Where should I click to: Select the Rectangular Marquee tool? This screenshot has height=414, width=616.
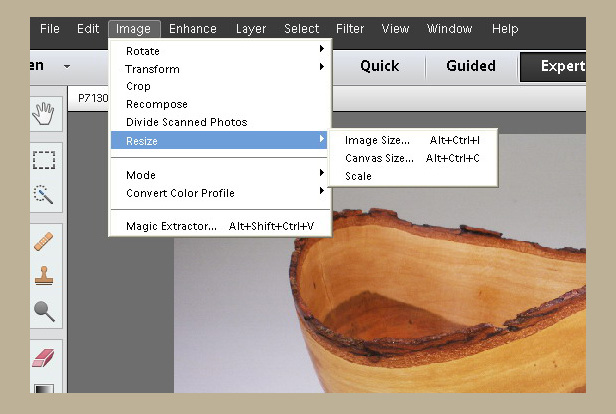(43, 160)
